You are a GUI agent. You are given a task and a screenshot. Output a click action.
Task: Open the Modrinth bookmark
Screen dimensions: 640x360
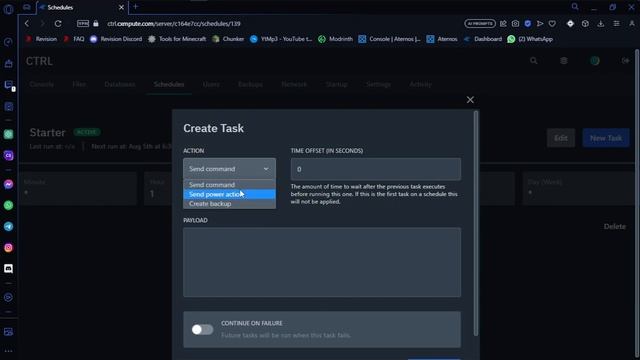coord(336,39)
